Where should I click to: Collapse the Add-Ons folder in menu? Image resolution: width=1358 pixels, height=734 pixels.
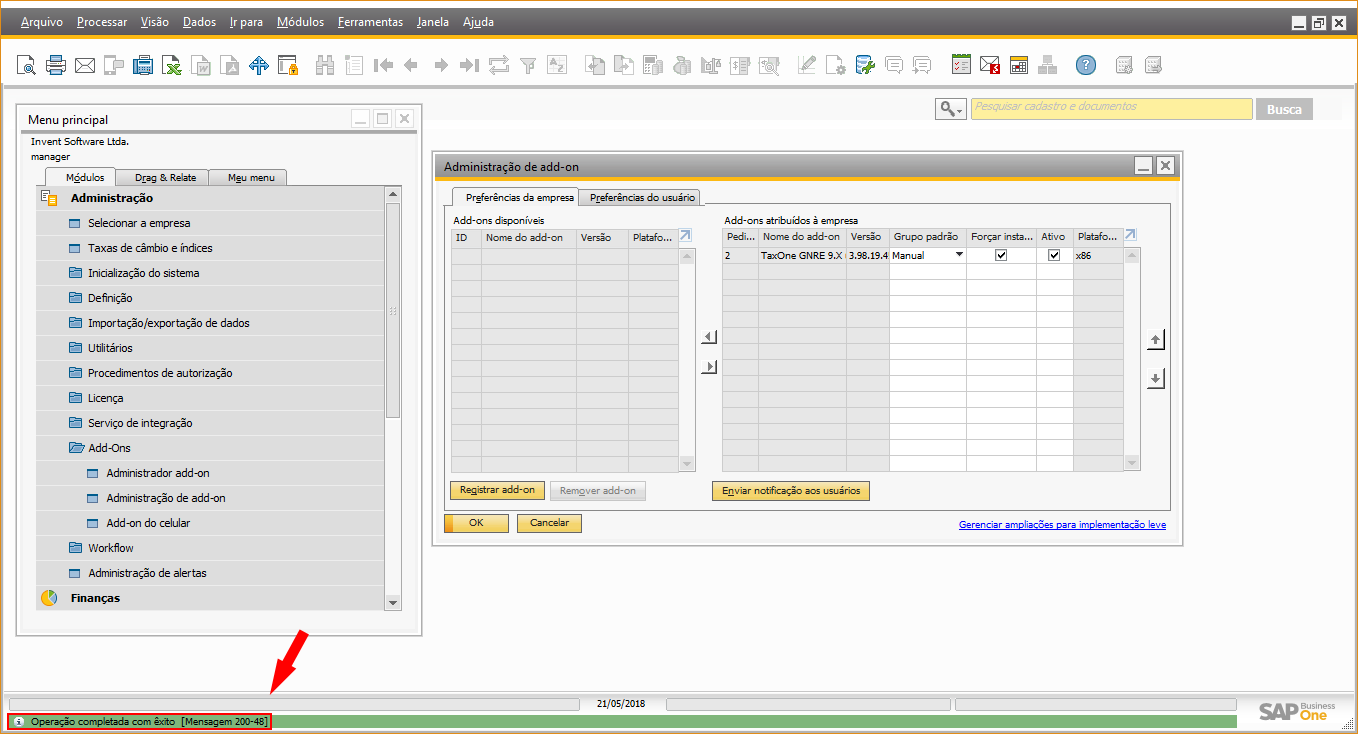77,448
